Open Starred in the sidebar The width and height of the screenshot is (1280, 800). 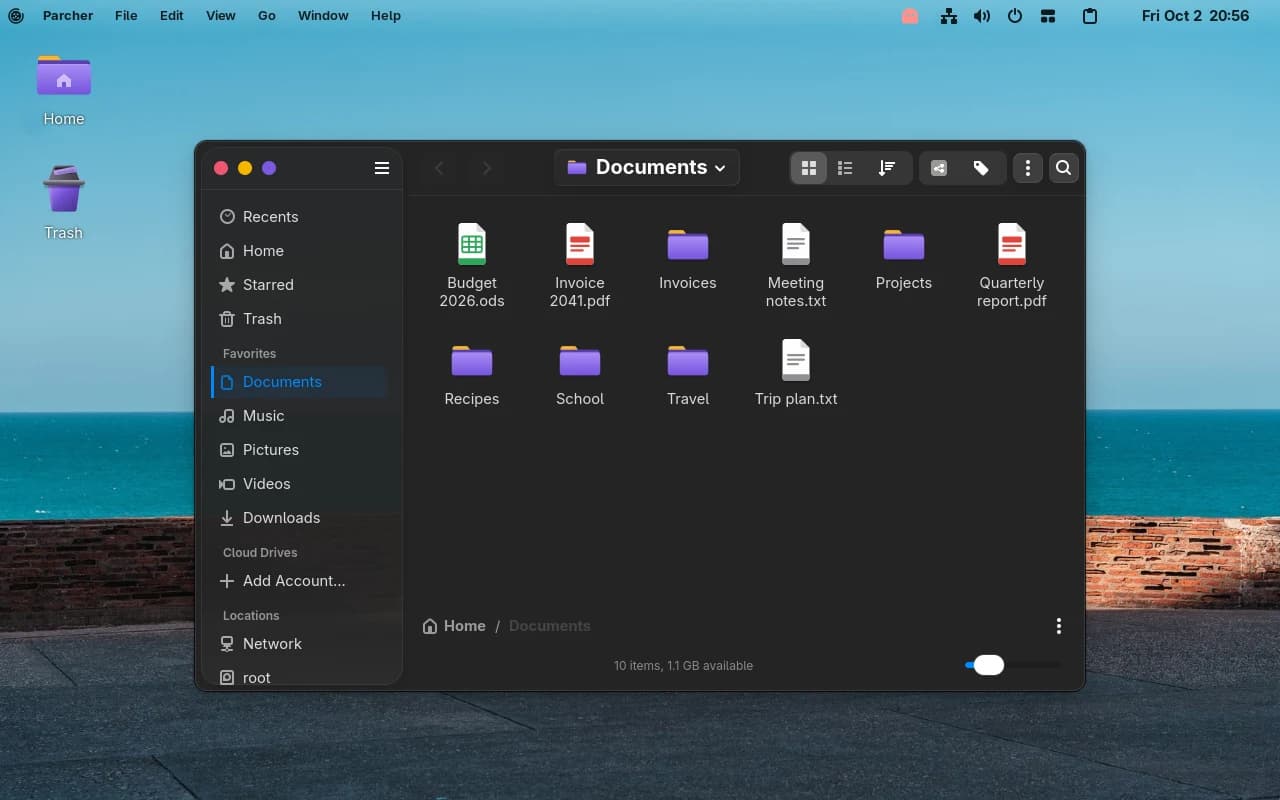pos(299,285)
